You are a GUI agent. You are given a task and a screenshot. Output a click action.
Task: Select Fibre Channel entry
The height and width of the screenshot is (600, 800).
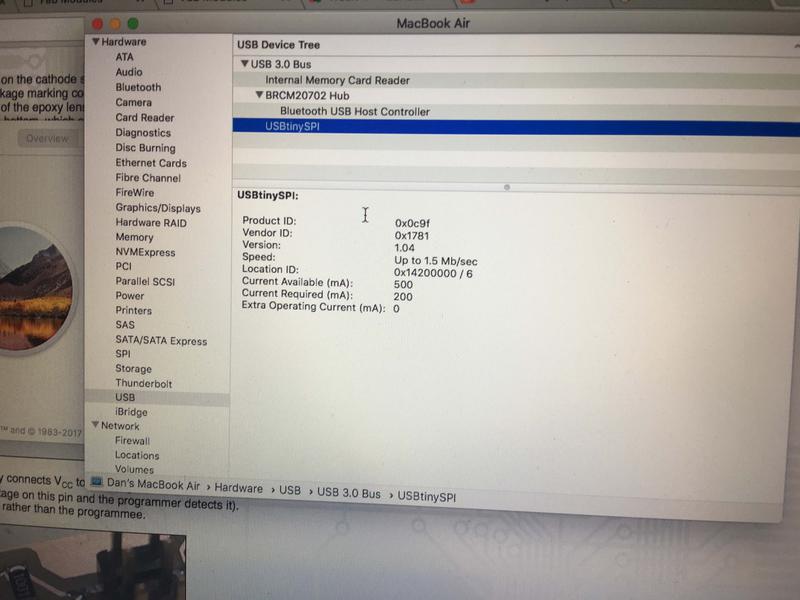[x=148, y=178]
